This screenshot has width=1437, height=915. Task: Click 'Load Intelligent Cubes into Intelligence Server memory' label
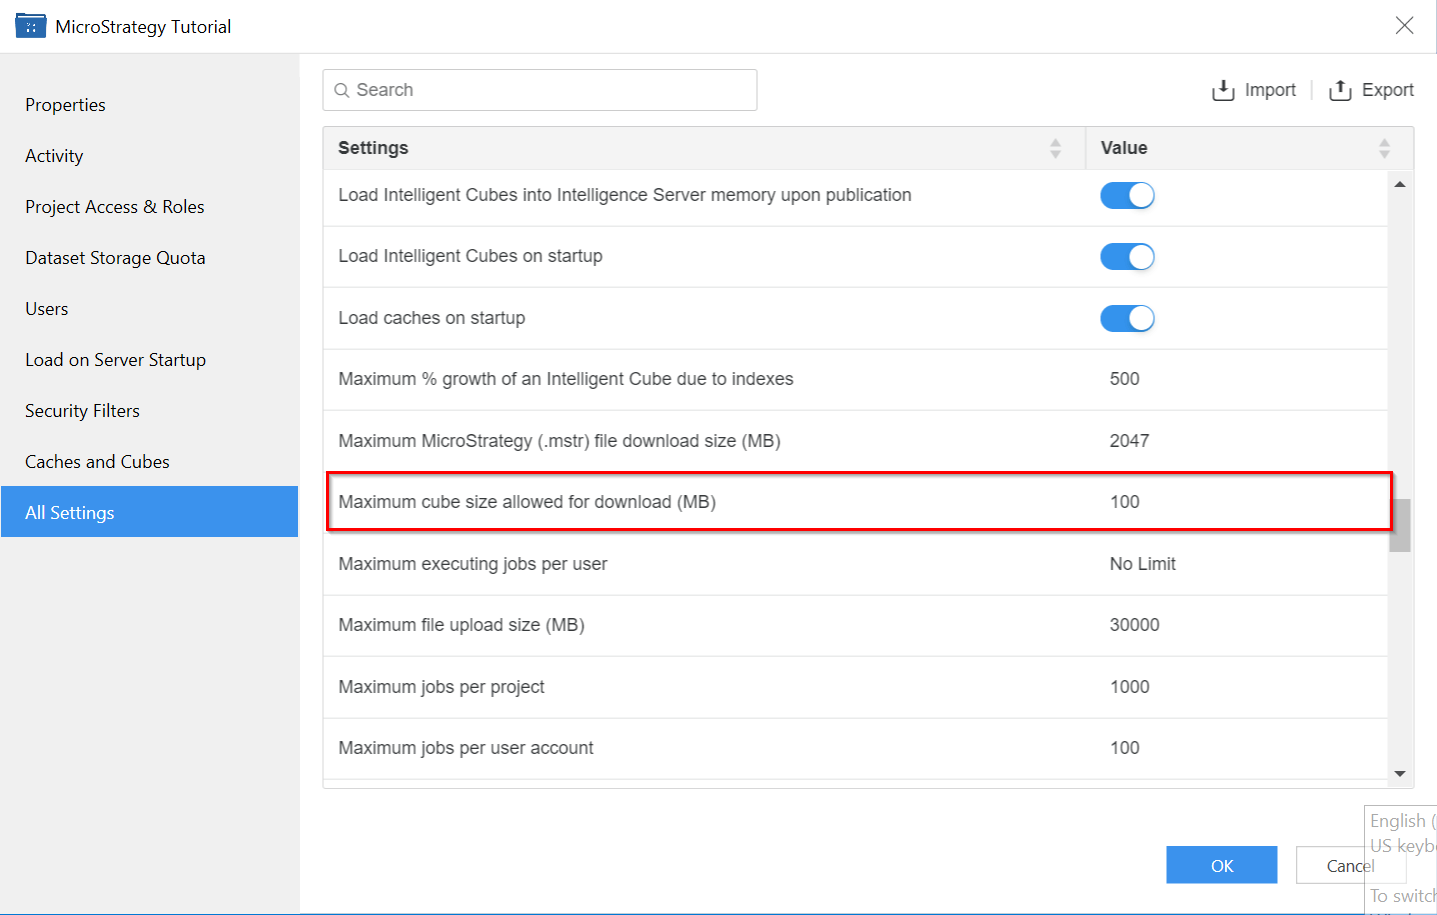pyautogui.click(x=625, y=195)
